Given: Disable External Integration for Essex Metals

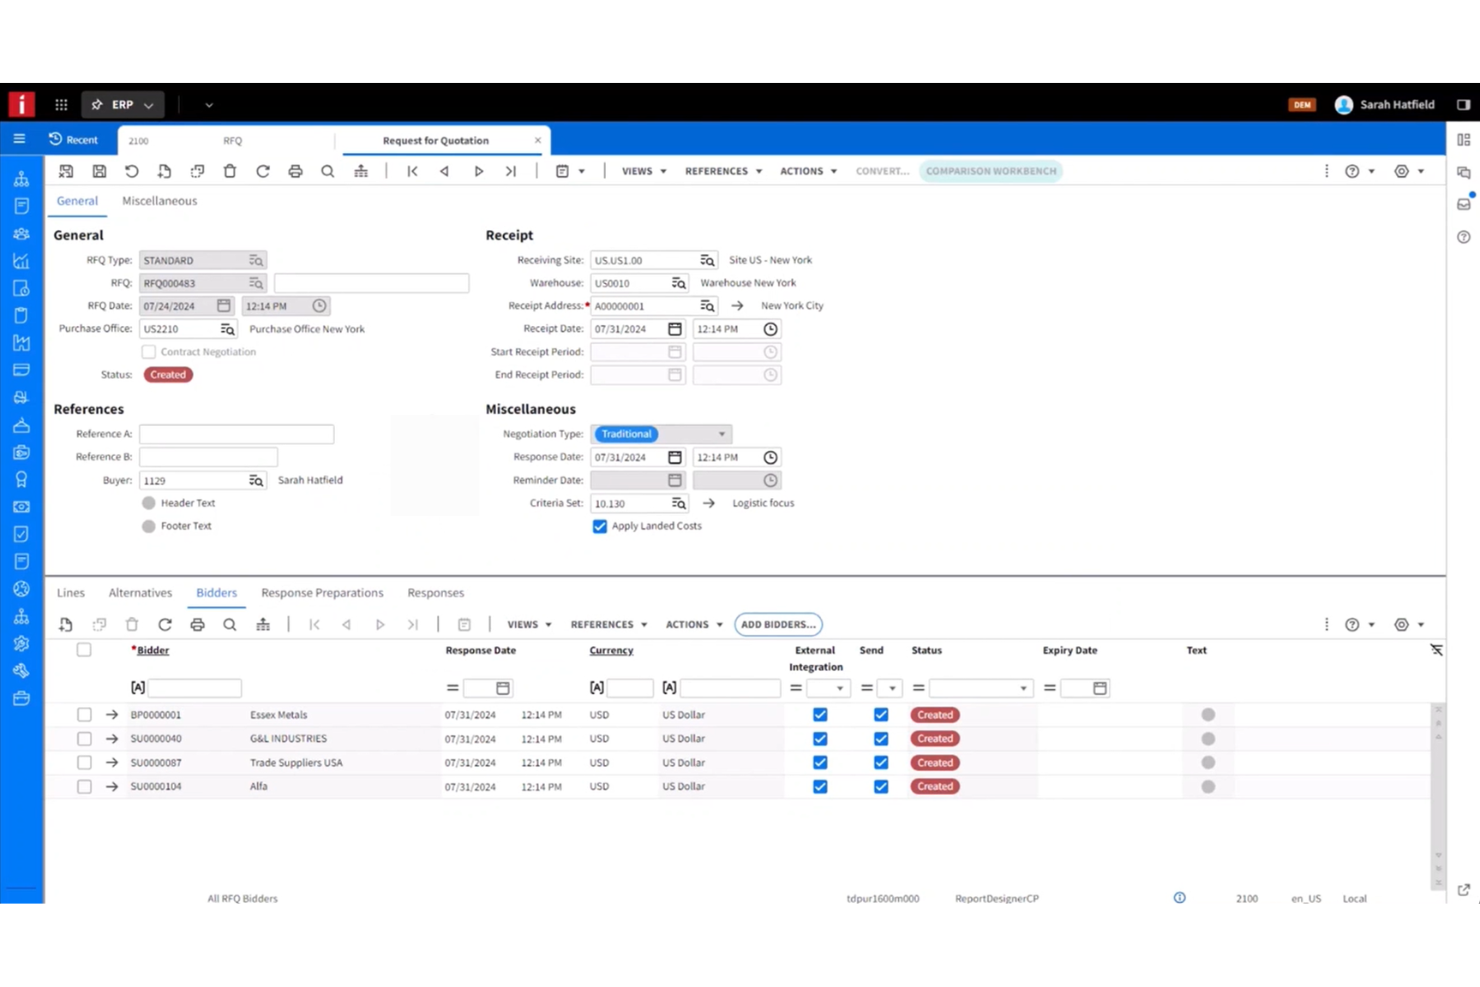Looking at the screenshot, I should tap(820, 714).
